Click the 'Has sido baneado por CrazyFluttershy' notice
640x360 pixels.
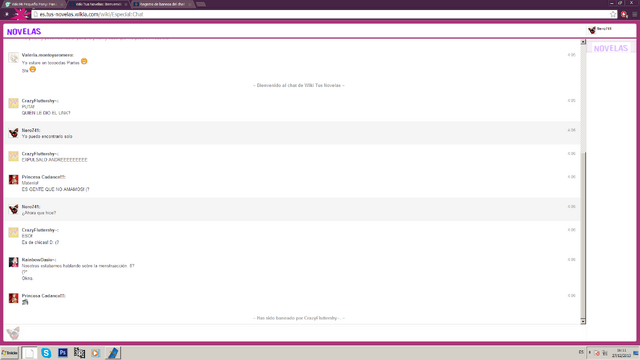(299, 318)
